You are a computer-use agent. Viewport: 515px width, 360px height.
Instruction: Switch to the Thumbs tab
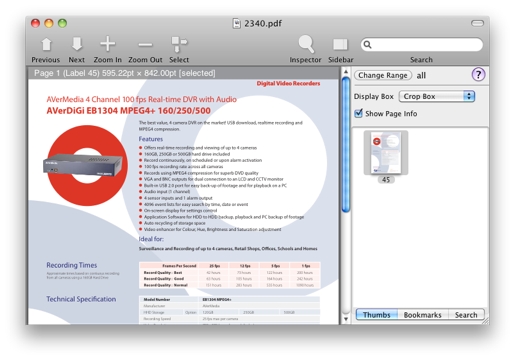click(376, 315)
